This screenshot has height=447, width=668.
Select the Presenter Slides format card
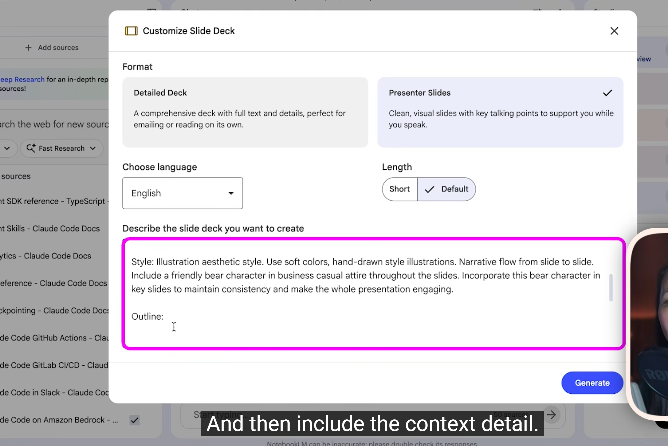pyautogui.click(x=500, y=112)
